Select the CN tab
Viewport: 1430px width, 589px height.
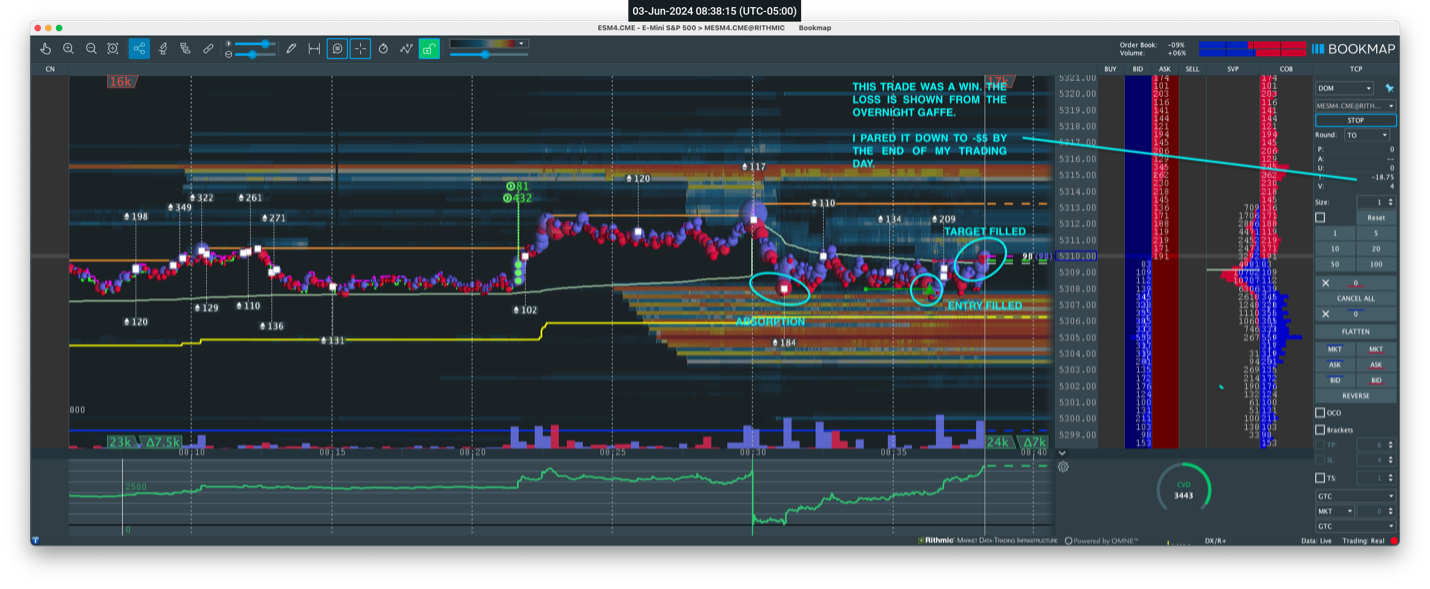coord(48,69)
